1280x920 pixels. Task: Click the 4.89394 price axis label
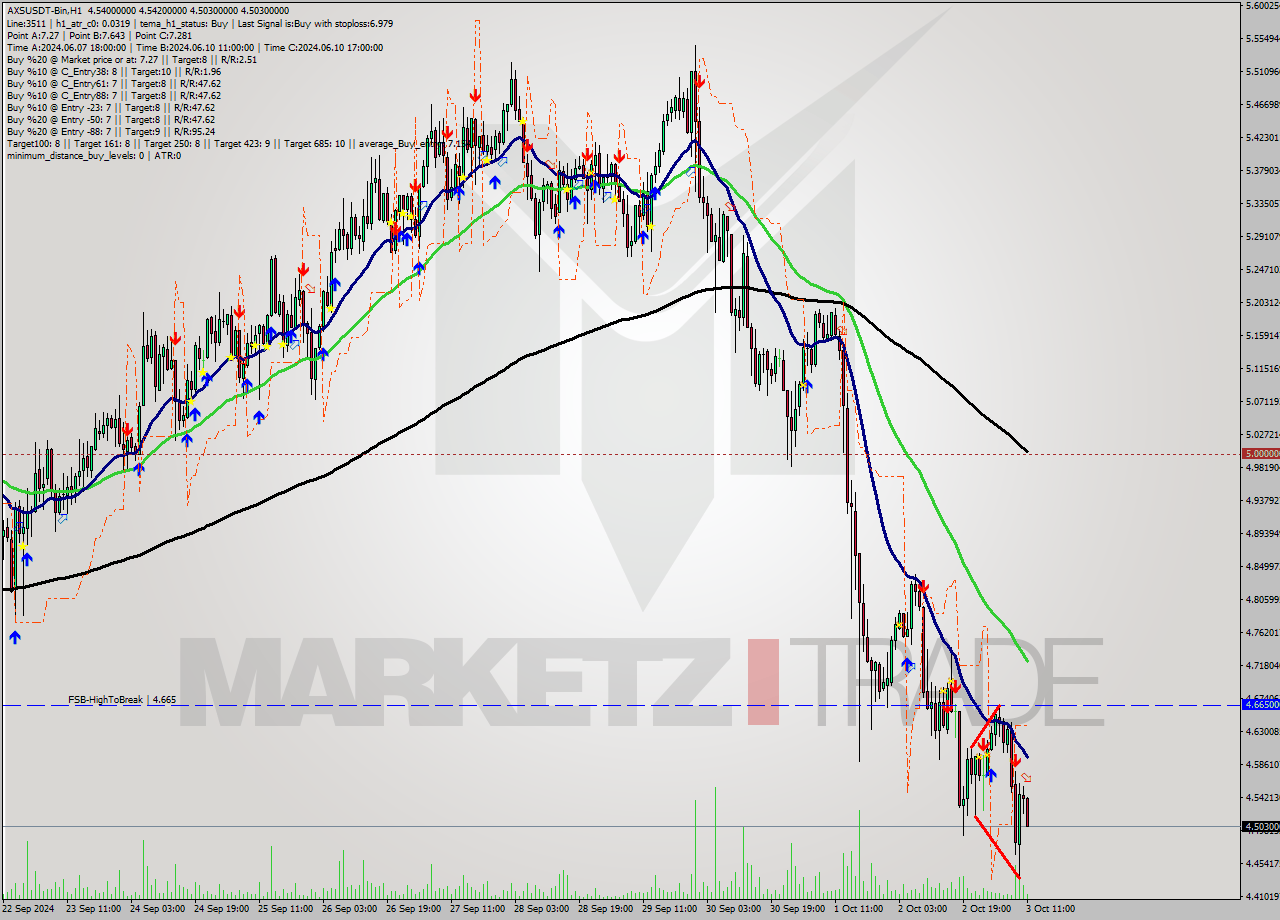click(1262, 534)
